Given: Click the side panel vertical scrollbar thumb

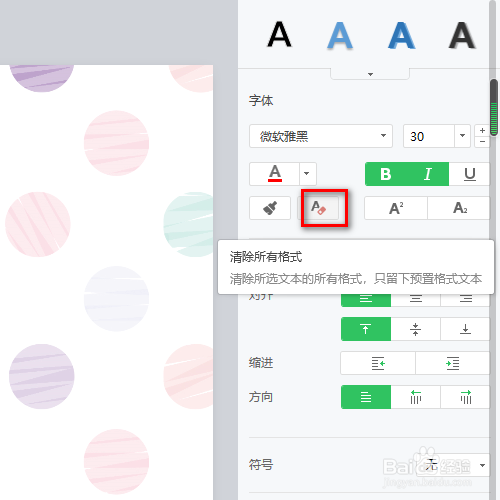Looking at the screenshot, I should [494, 107].
